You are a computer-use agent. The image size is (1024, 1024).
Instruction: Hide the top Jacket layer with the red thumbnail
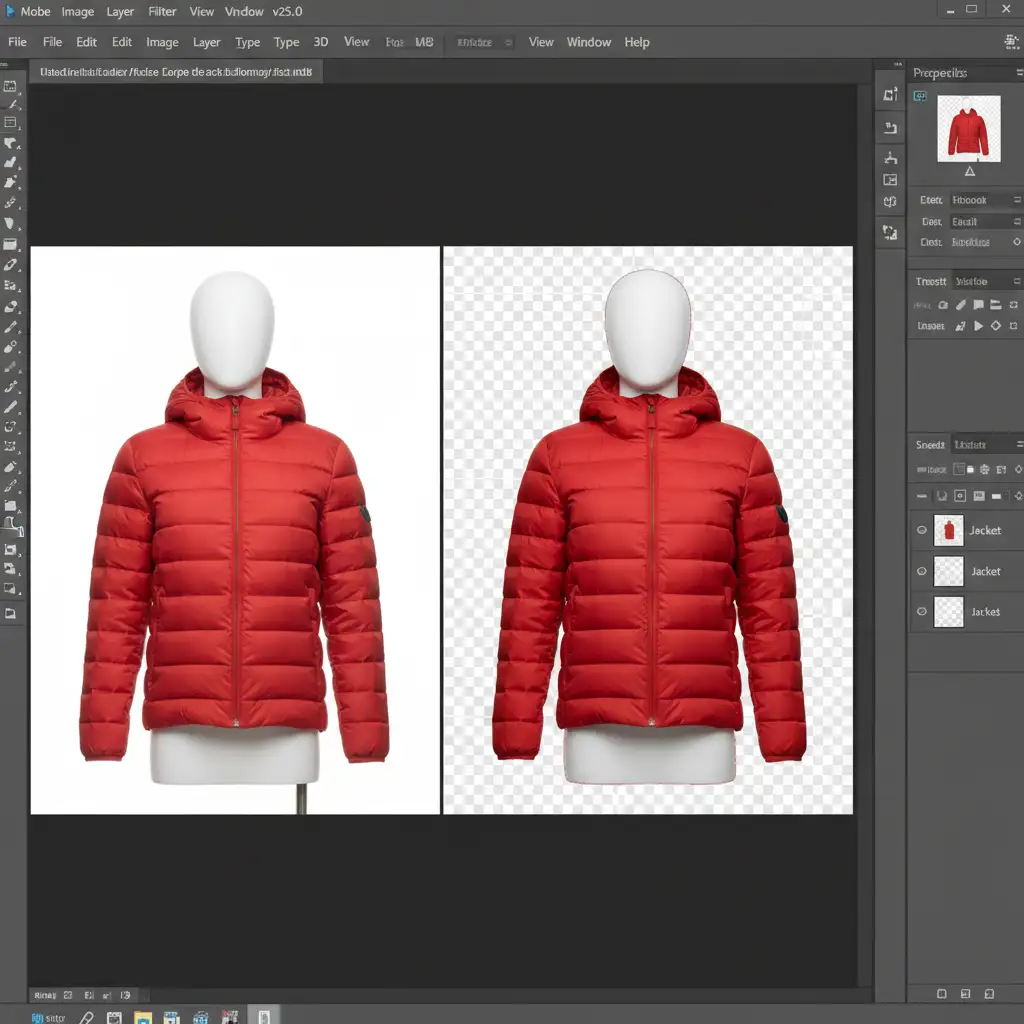[922, 531]
